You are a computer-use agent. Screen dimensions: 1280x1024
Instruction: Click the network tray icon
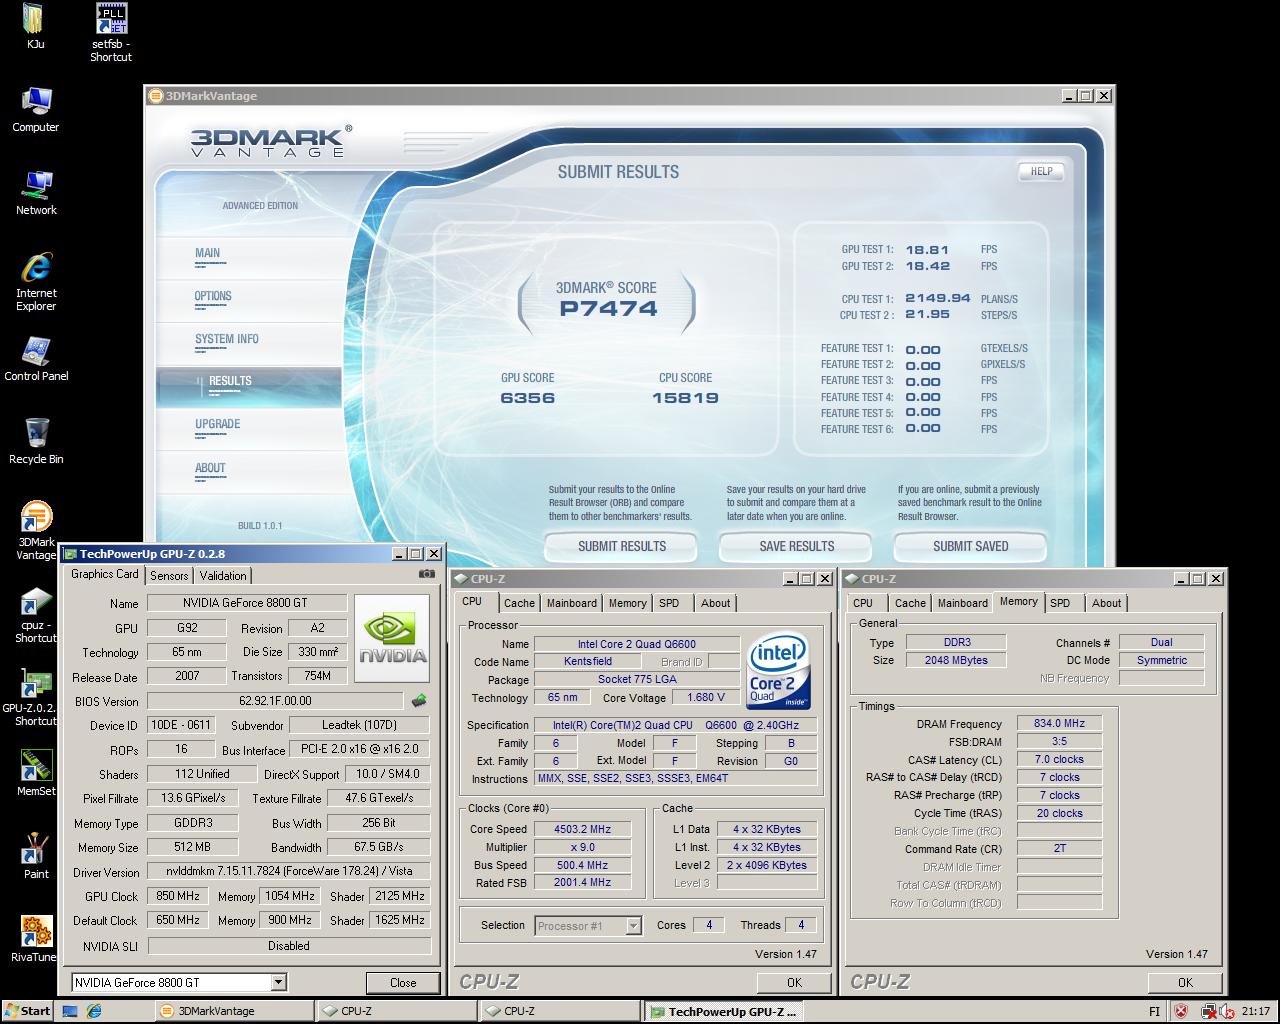(x=1208, y=1011)
